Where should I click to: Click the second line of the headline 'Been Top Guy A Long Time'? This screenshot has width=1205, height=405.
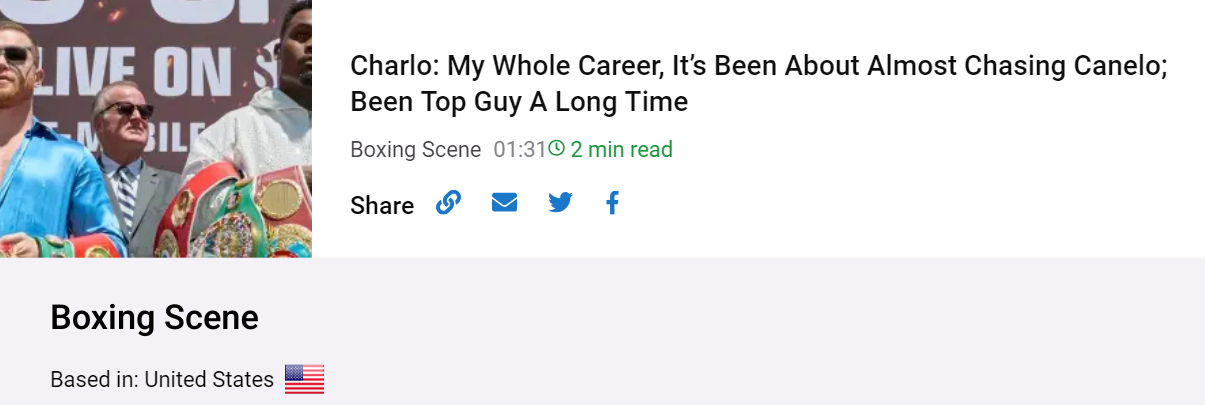[519, 102]
